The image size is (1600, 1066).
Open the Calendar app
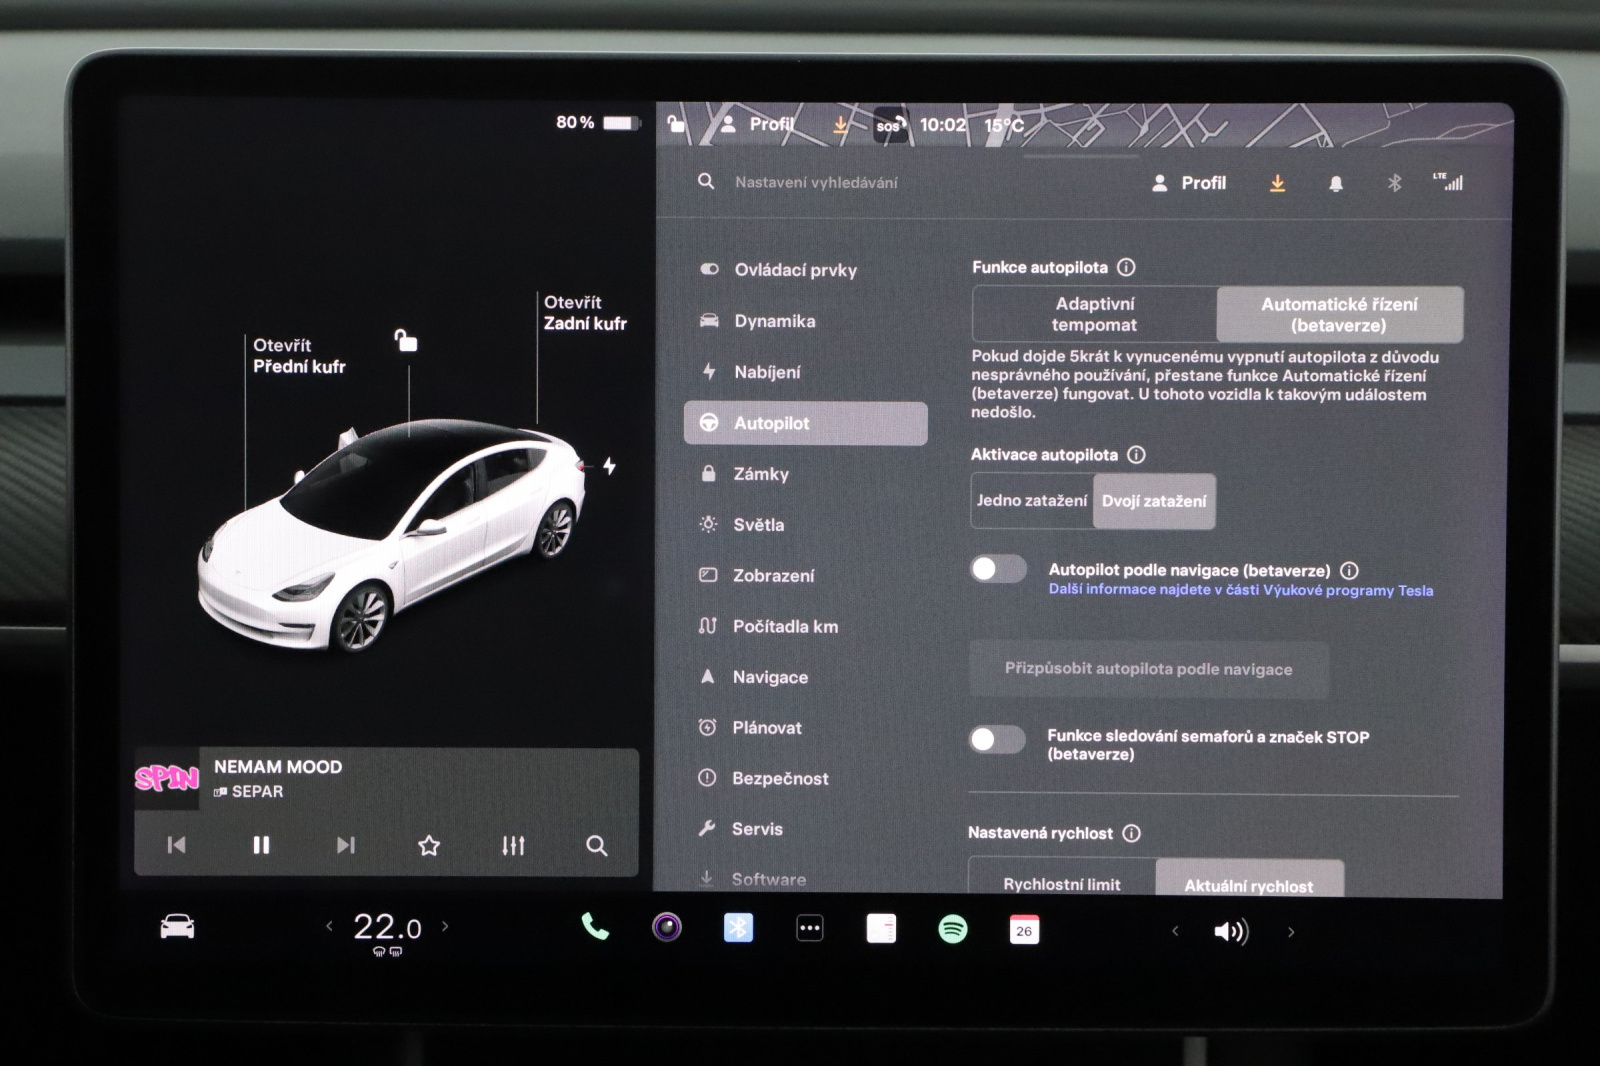[1024, 930]
